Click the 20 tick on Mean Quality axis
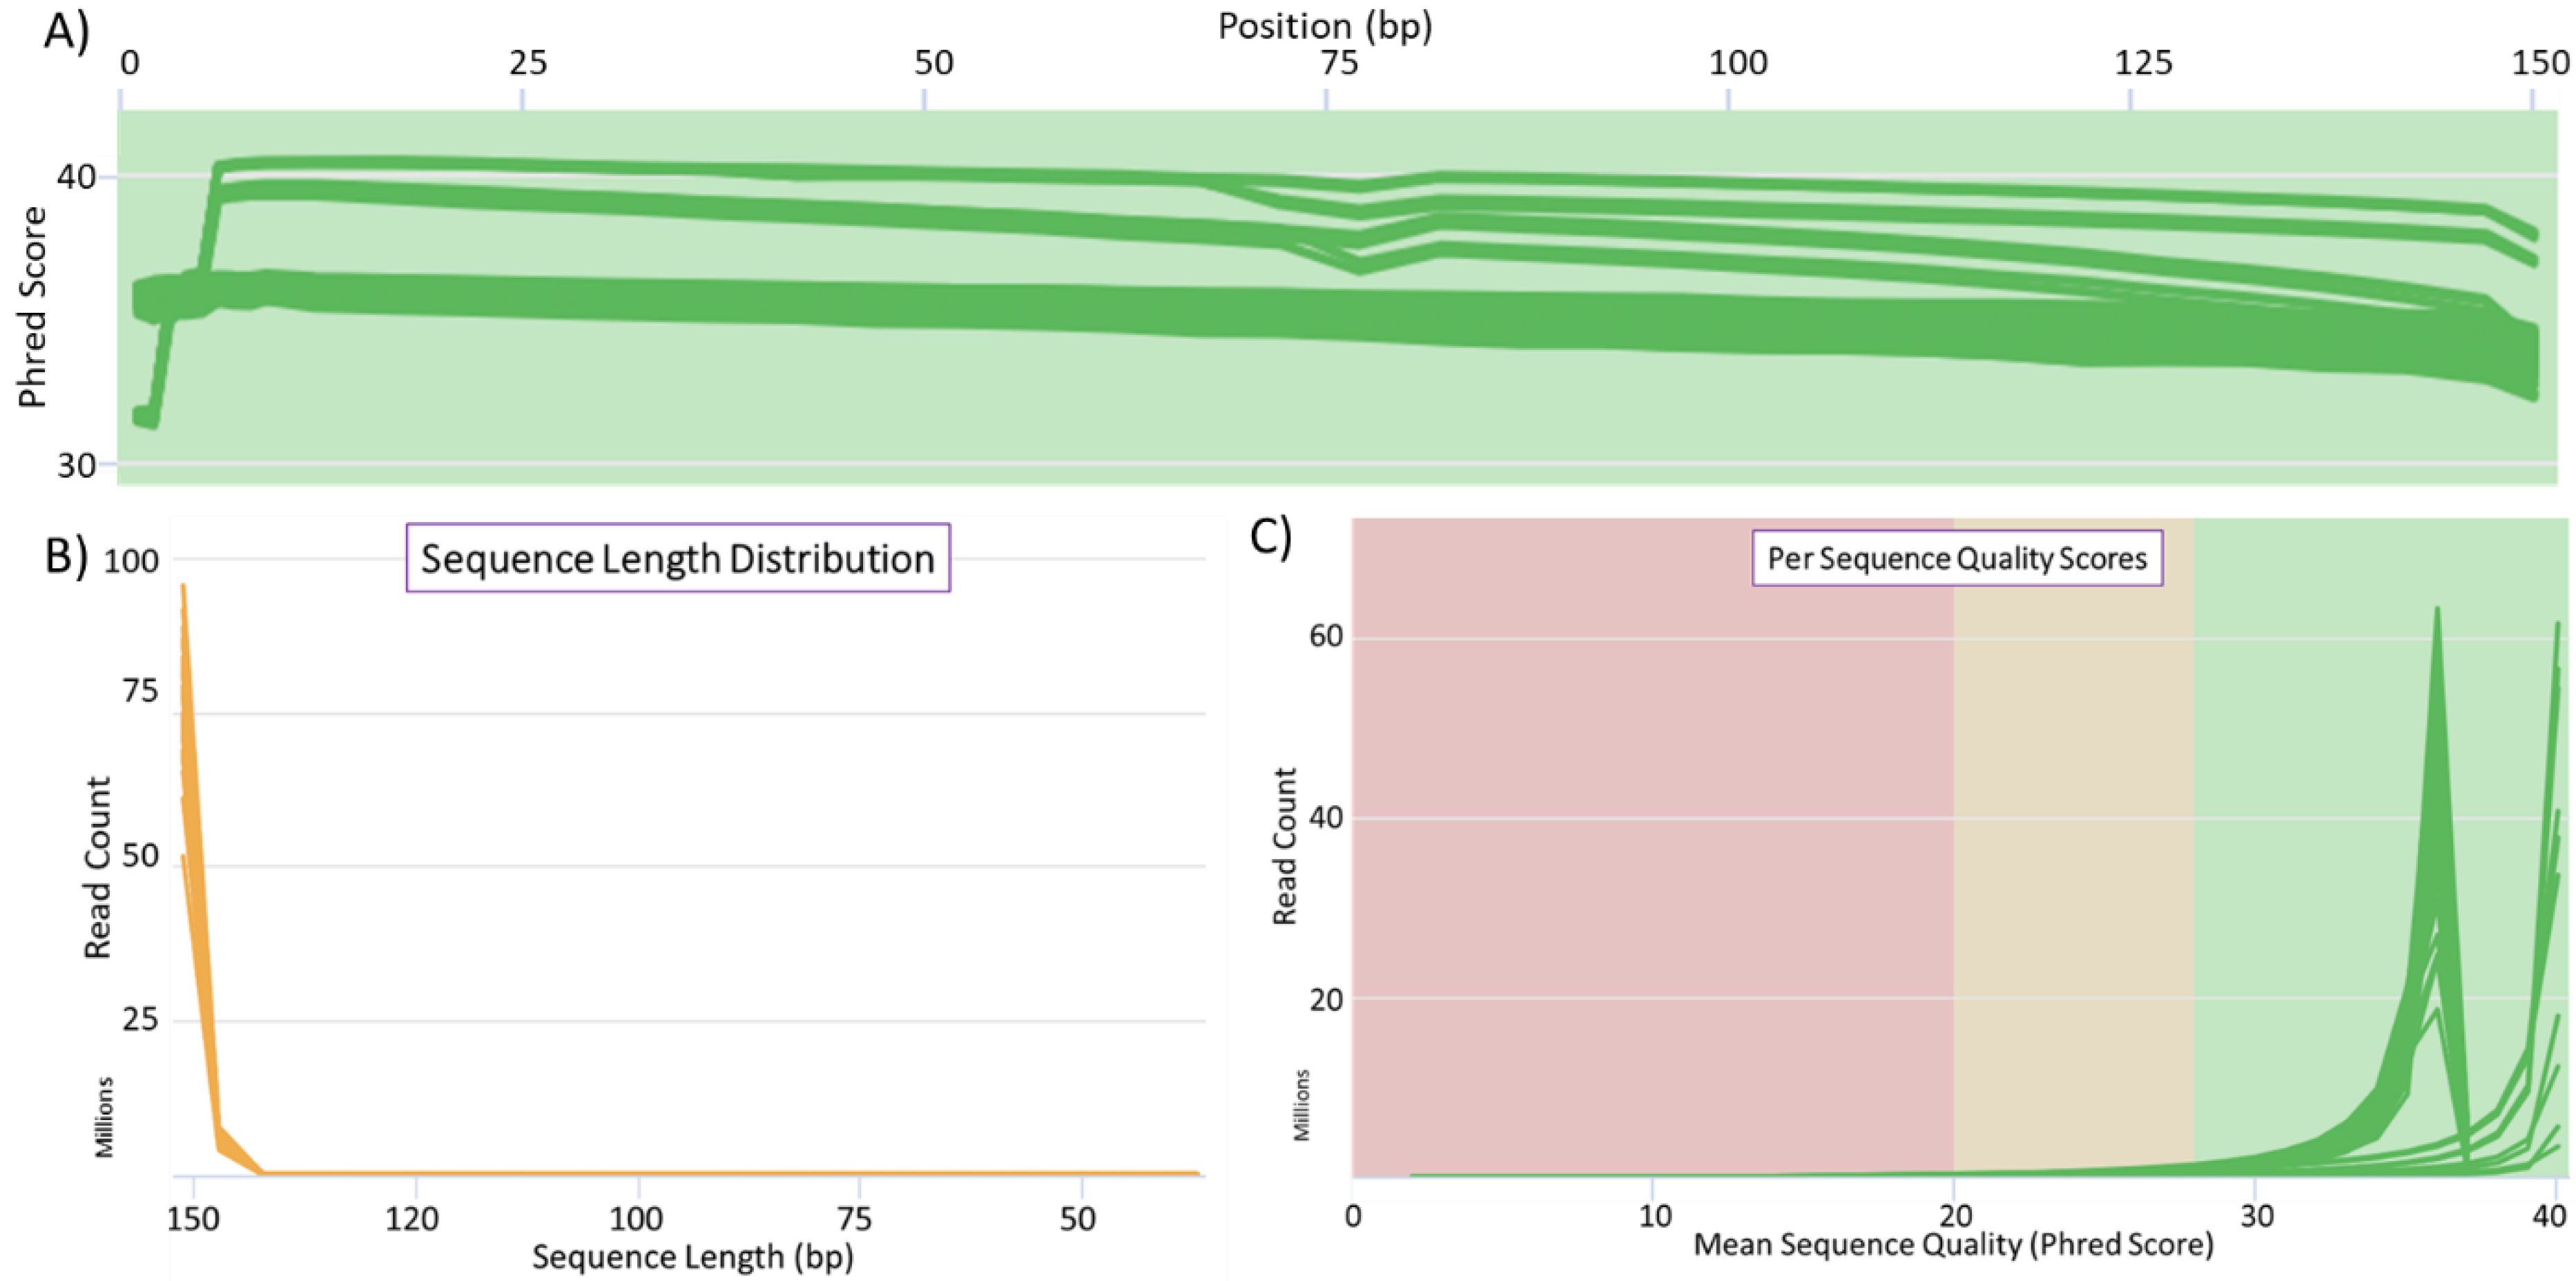 pyautogui.click(x=1955, y=1215)
